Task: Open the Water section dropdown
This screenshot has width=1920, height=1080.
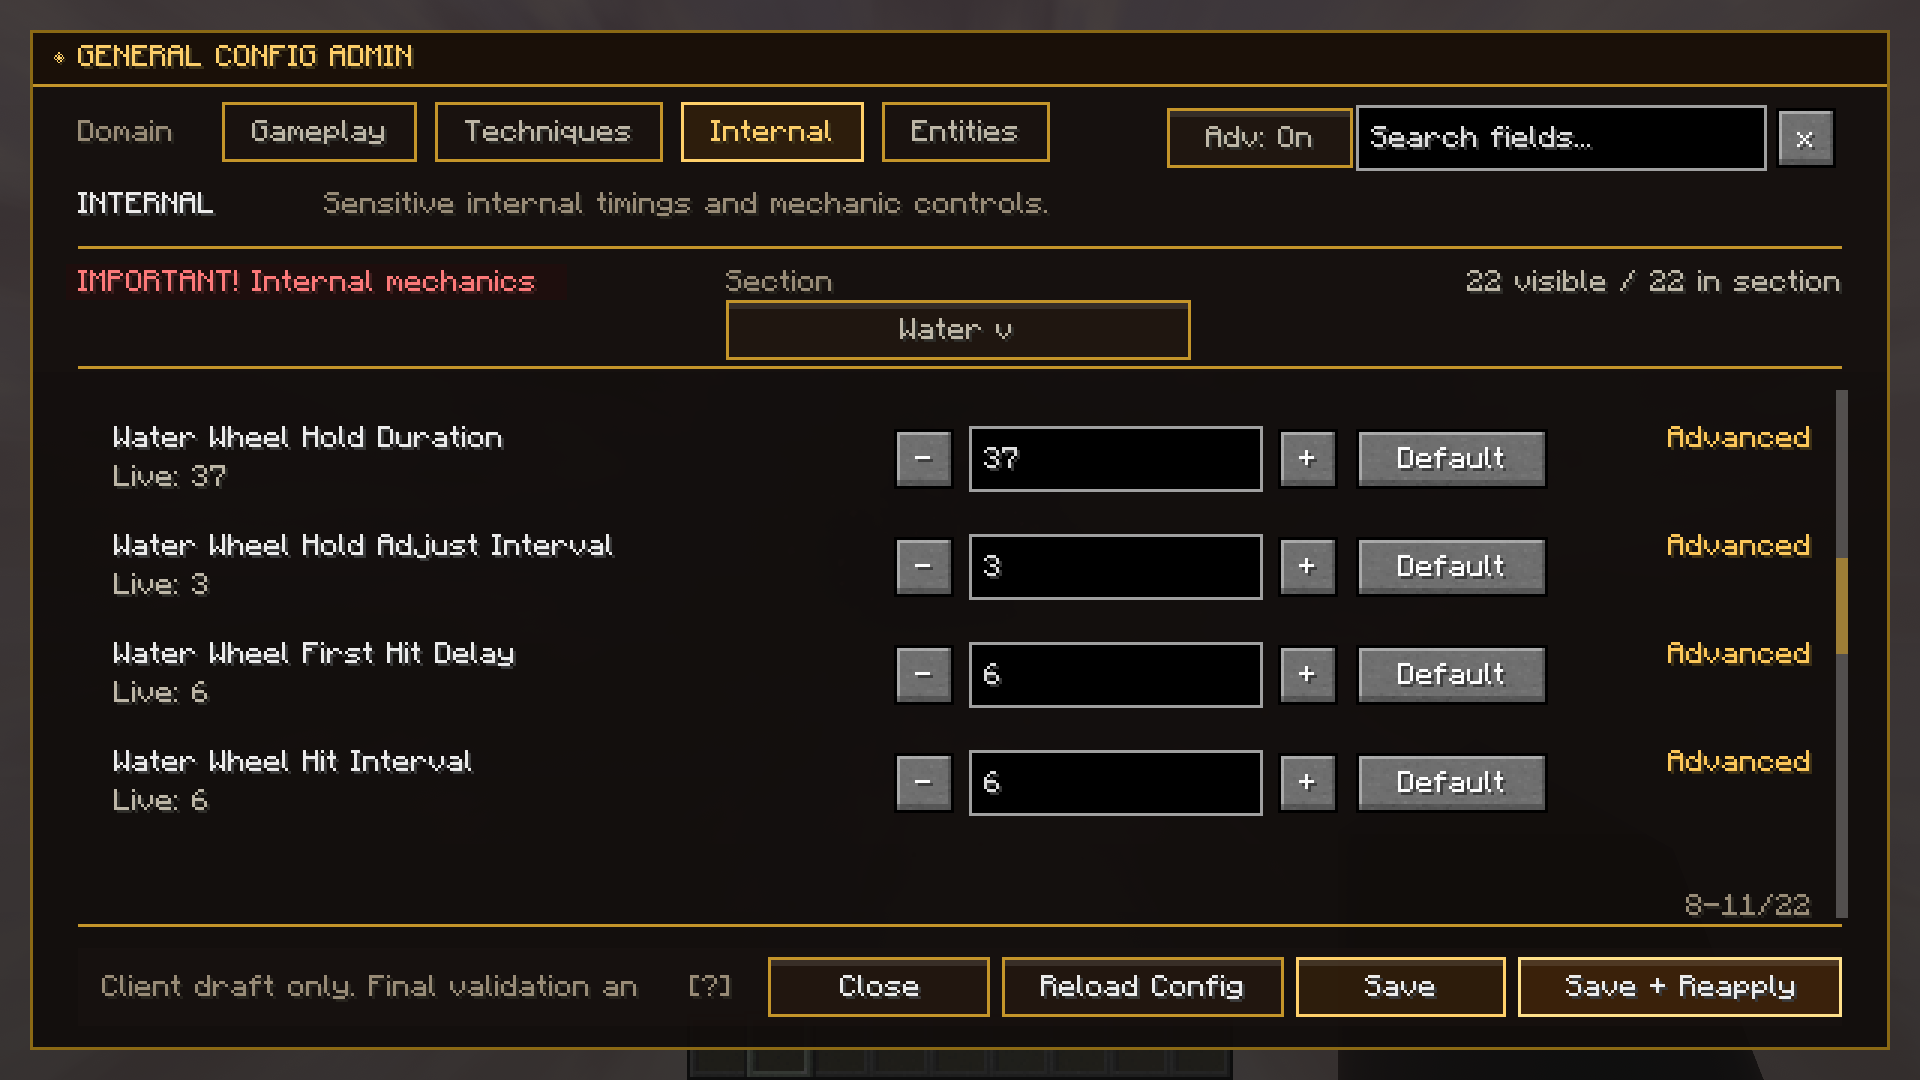Action: click(957, 330)
